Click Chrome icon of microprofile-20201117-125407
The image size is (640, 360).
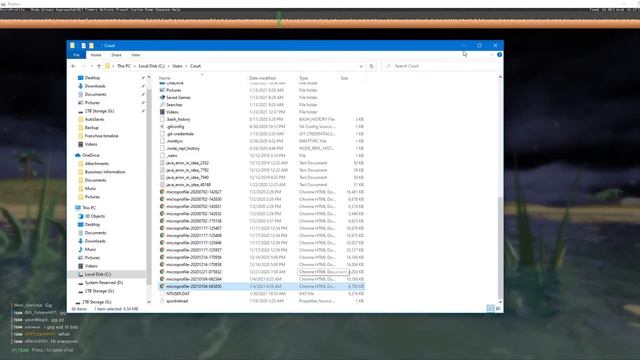click(x=162, y=228)
